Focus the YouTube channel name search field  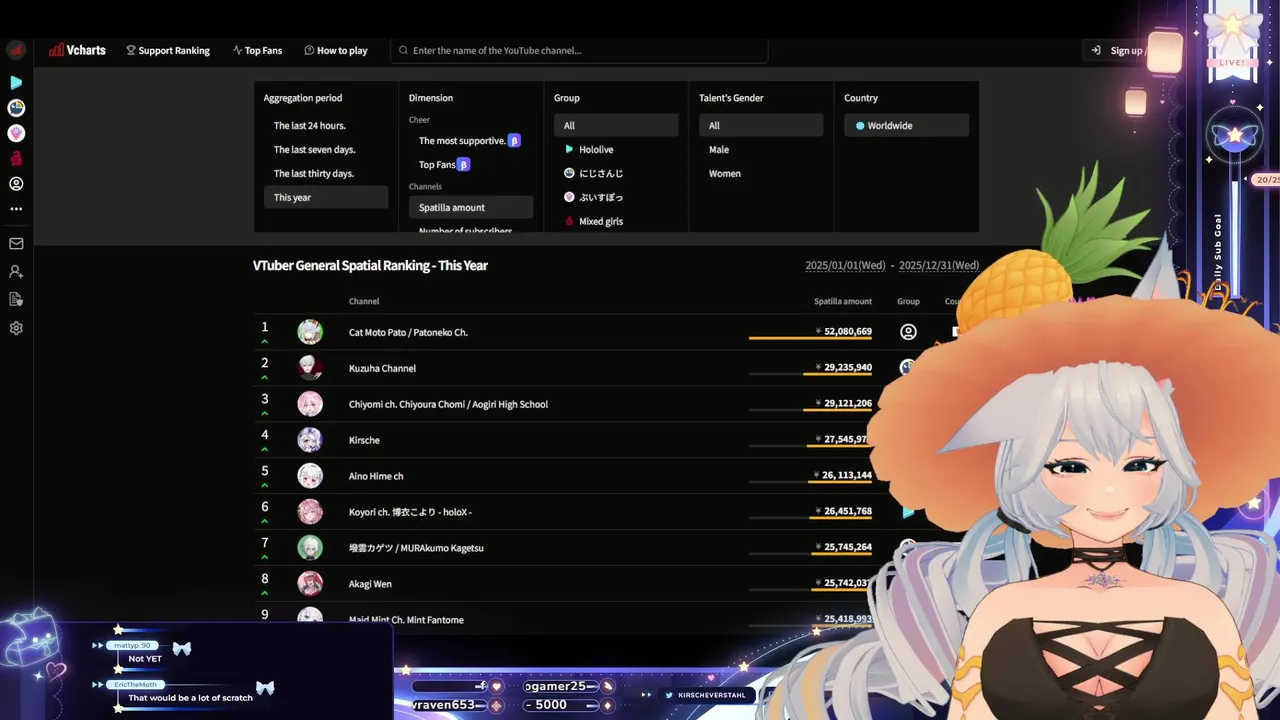tap(579, 50)
